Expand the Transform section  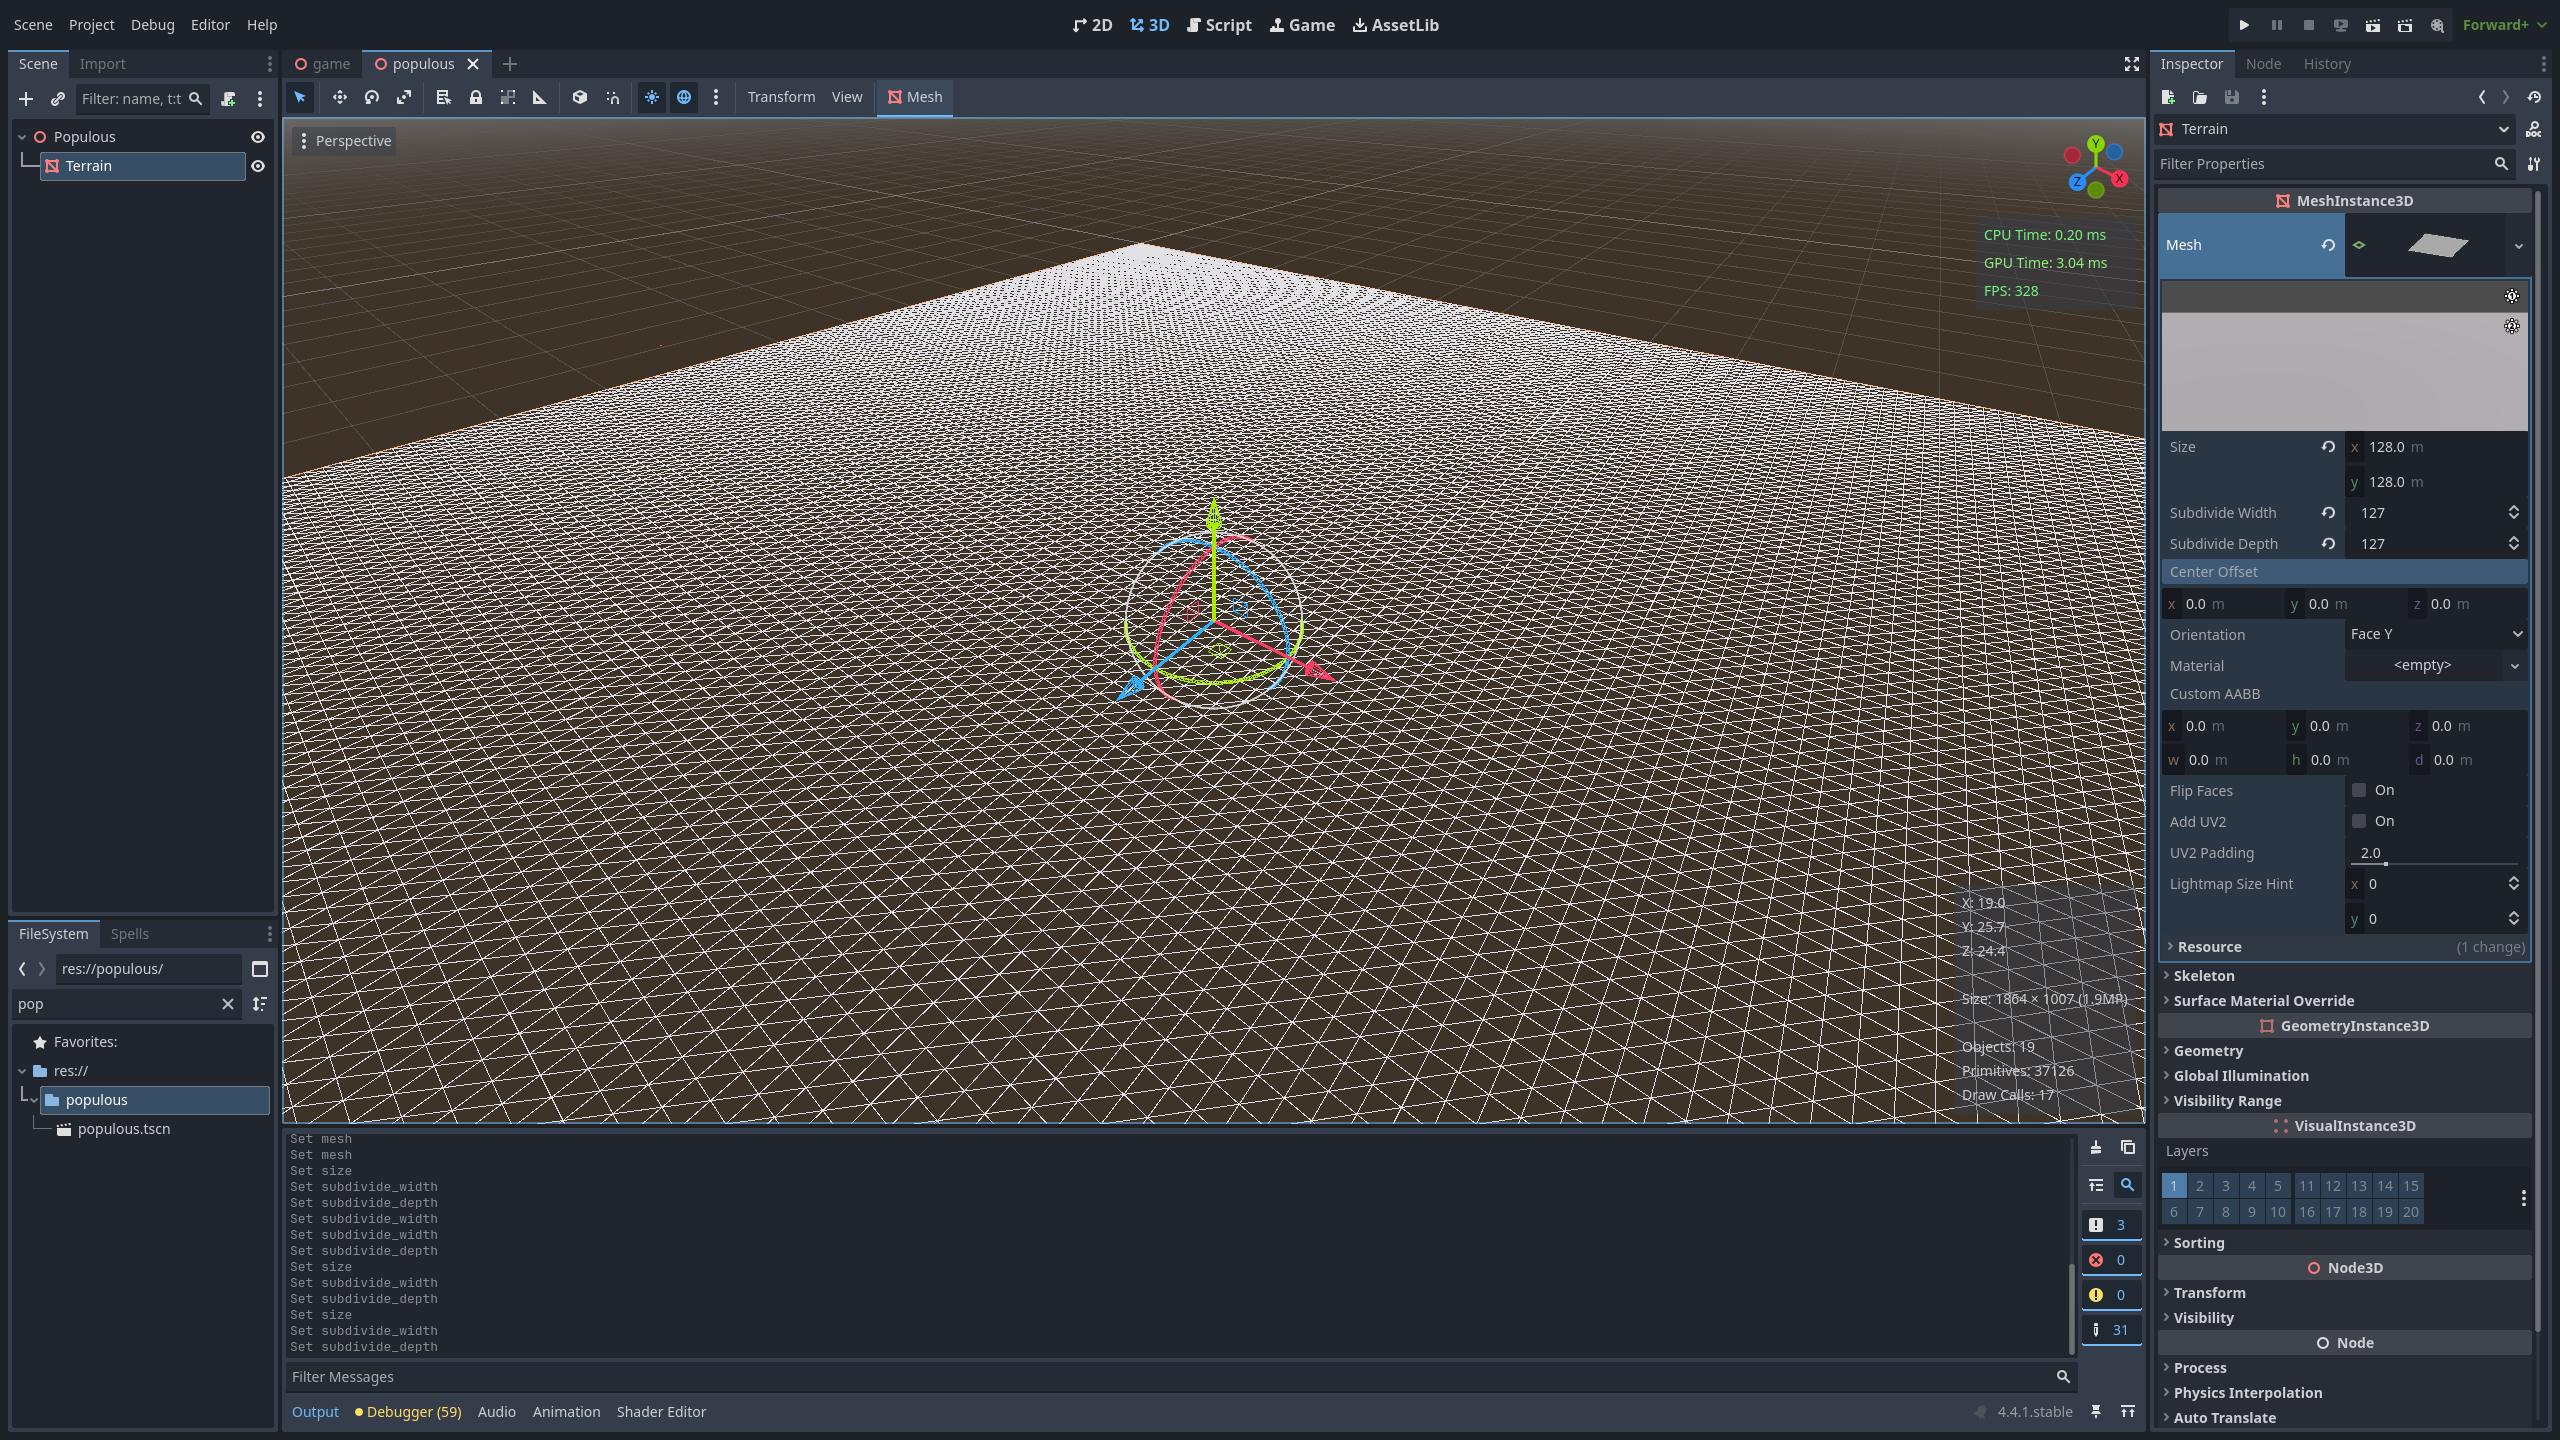pos(2209,1293)
